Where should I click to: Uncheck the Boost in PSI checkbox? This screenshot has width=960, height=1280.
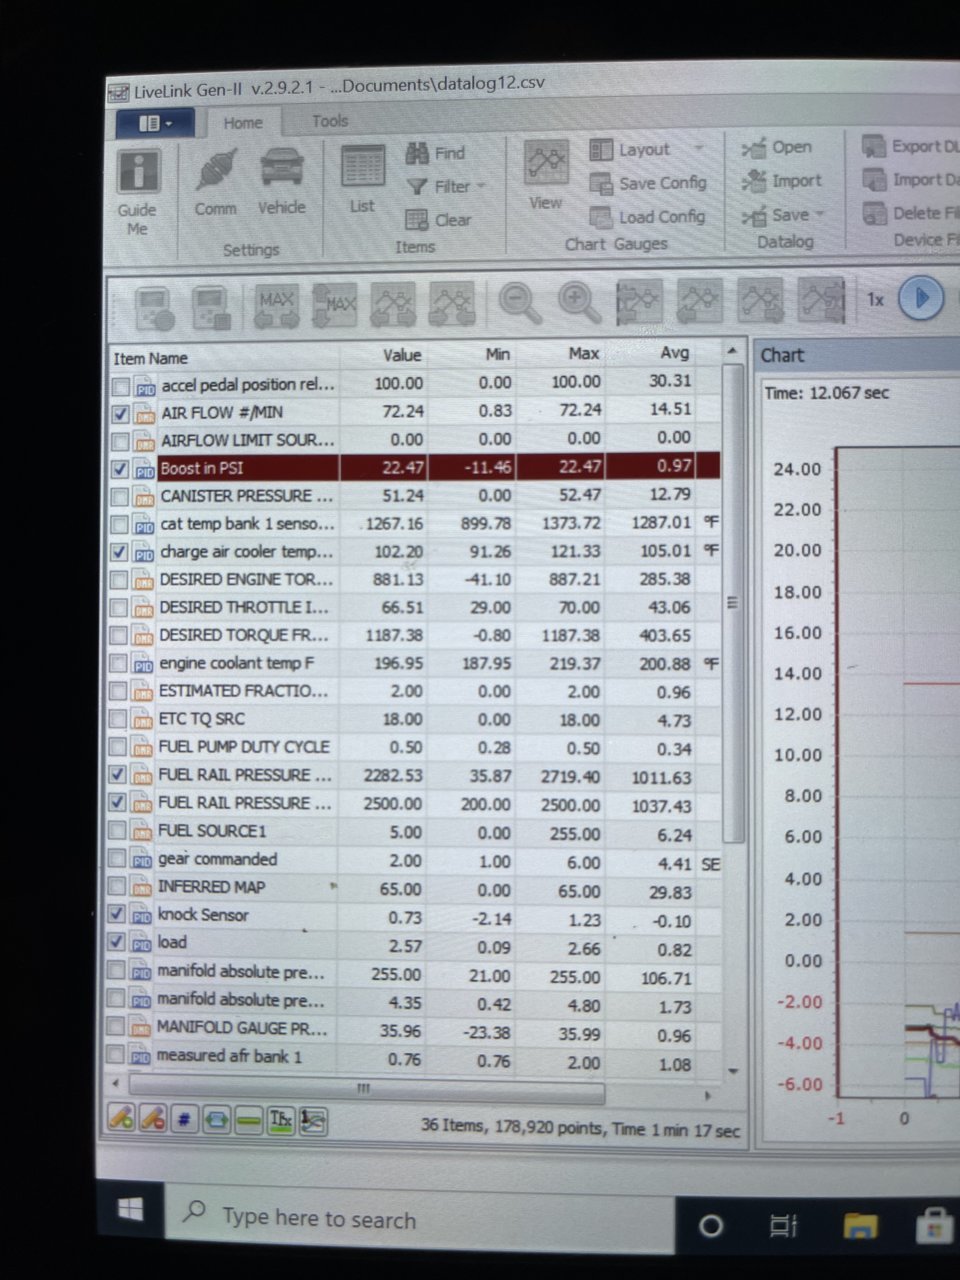(121, 469)
